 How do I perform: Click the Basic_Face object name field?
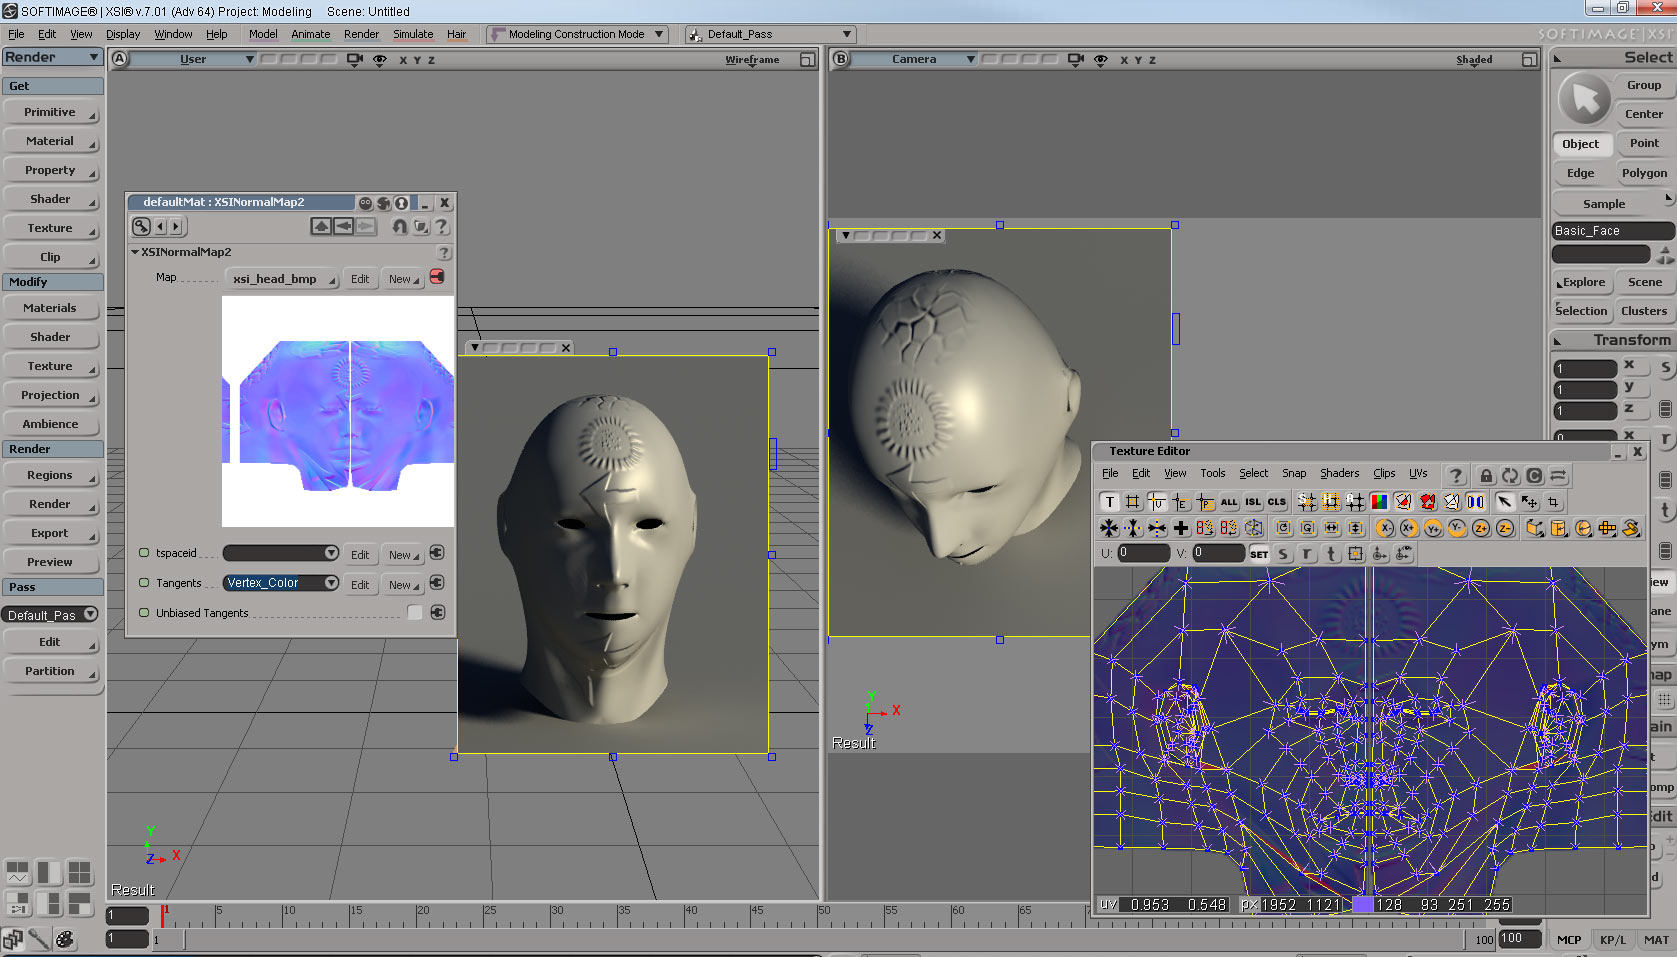1612,230
